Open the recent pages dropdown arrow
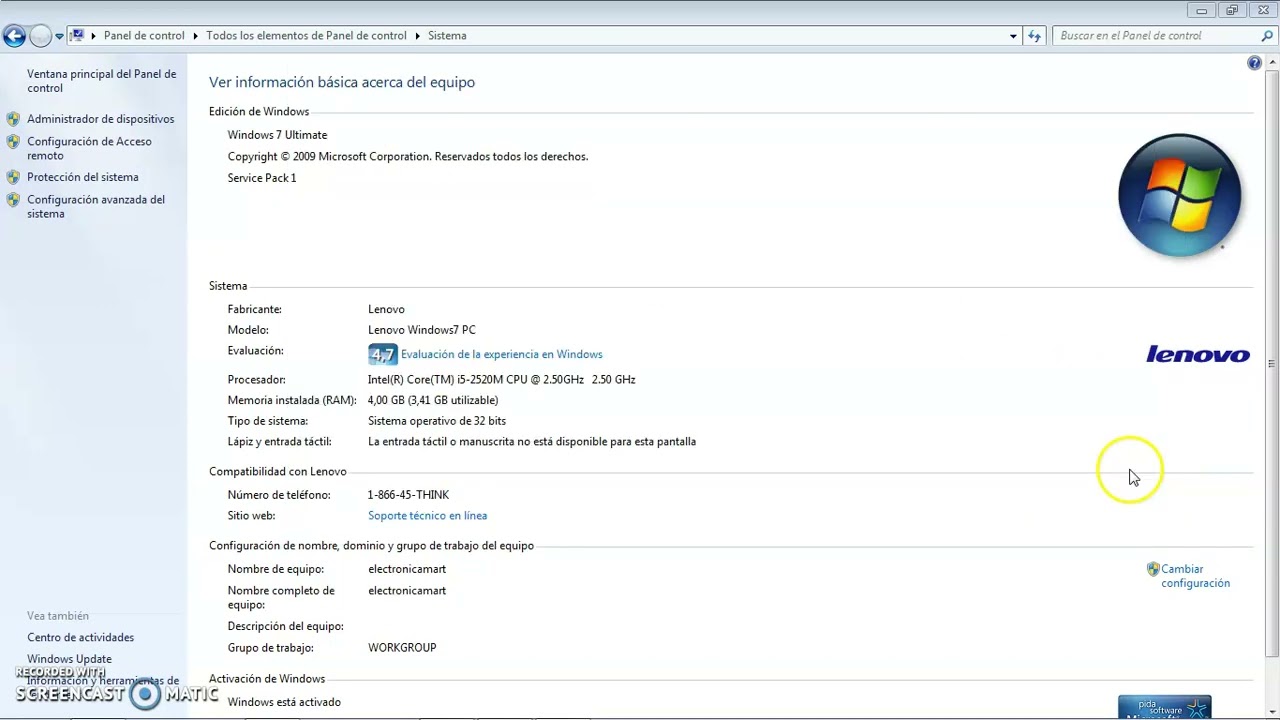This screenshot has width=1280, height=720. coord(59,37)
